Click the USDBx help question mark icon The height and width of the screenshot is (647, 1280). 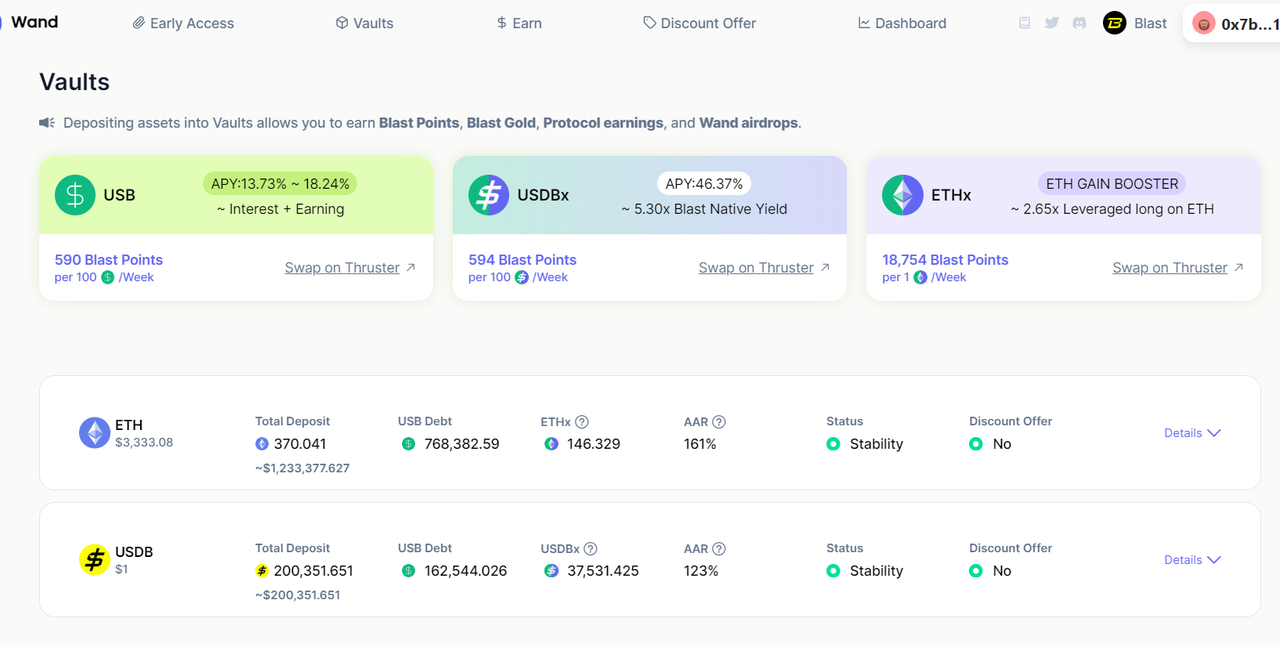(x=590, y=549)
